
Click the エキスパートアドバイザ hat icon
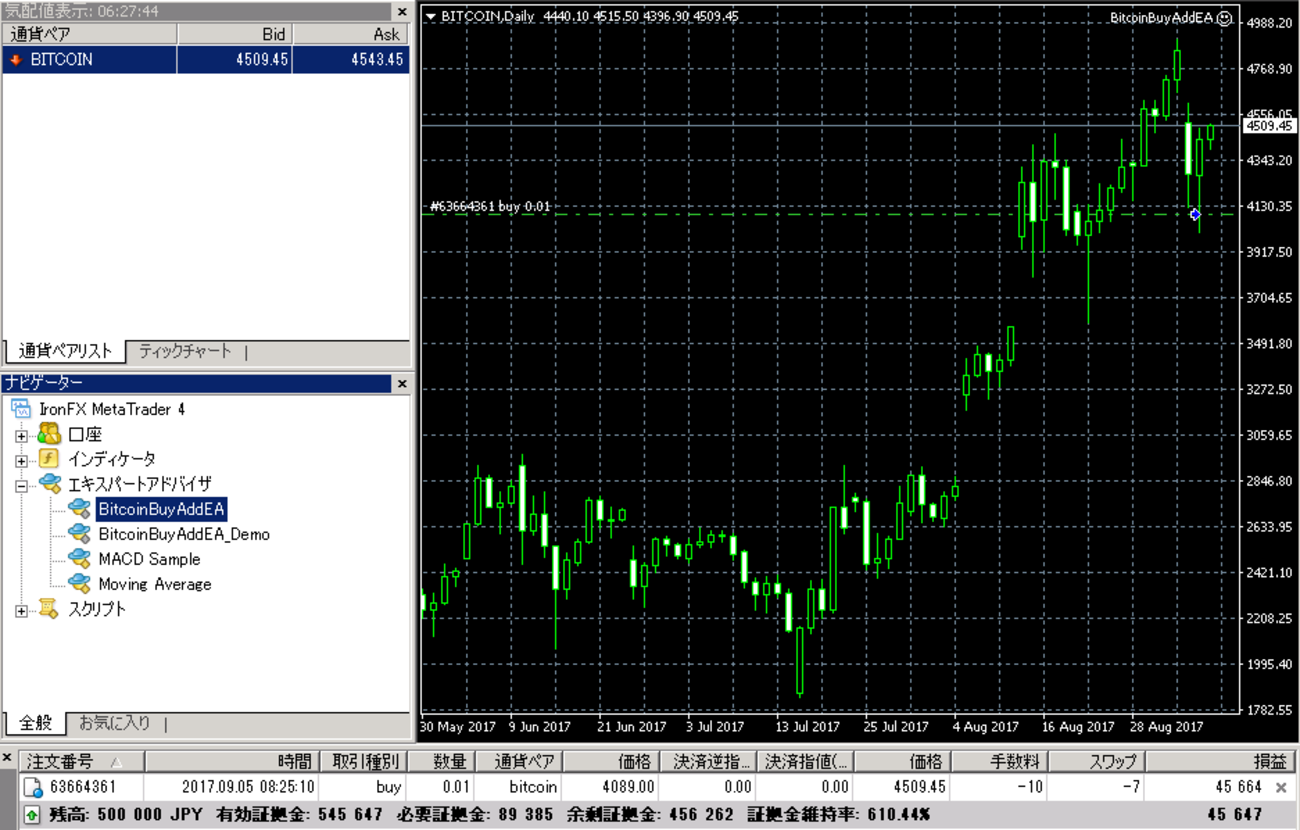pos(49,484)
